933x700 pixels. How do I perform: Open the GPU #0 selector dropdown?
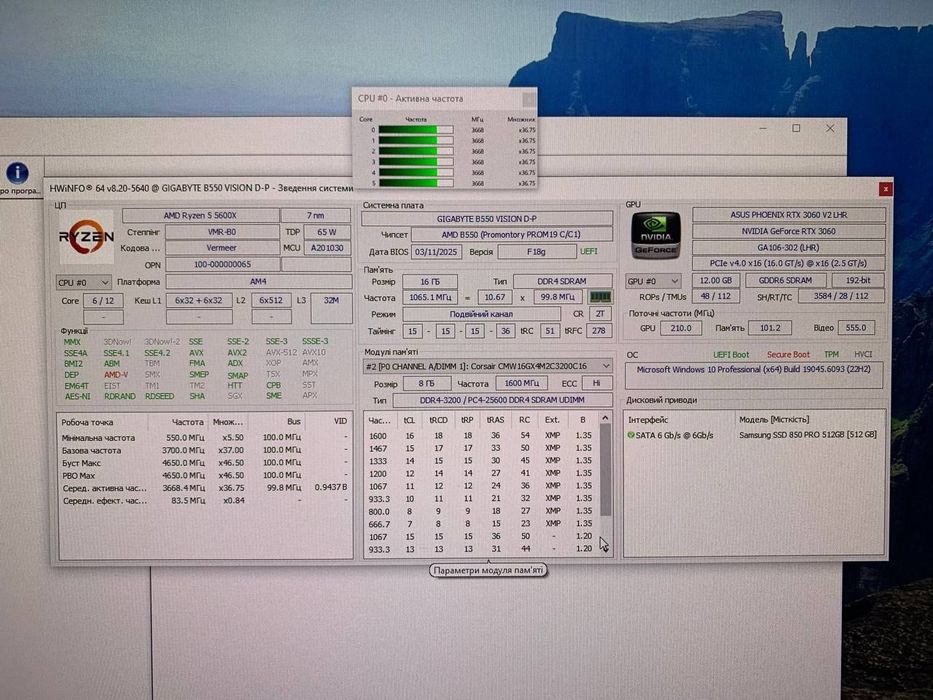coord(653,280)
